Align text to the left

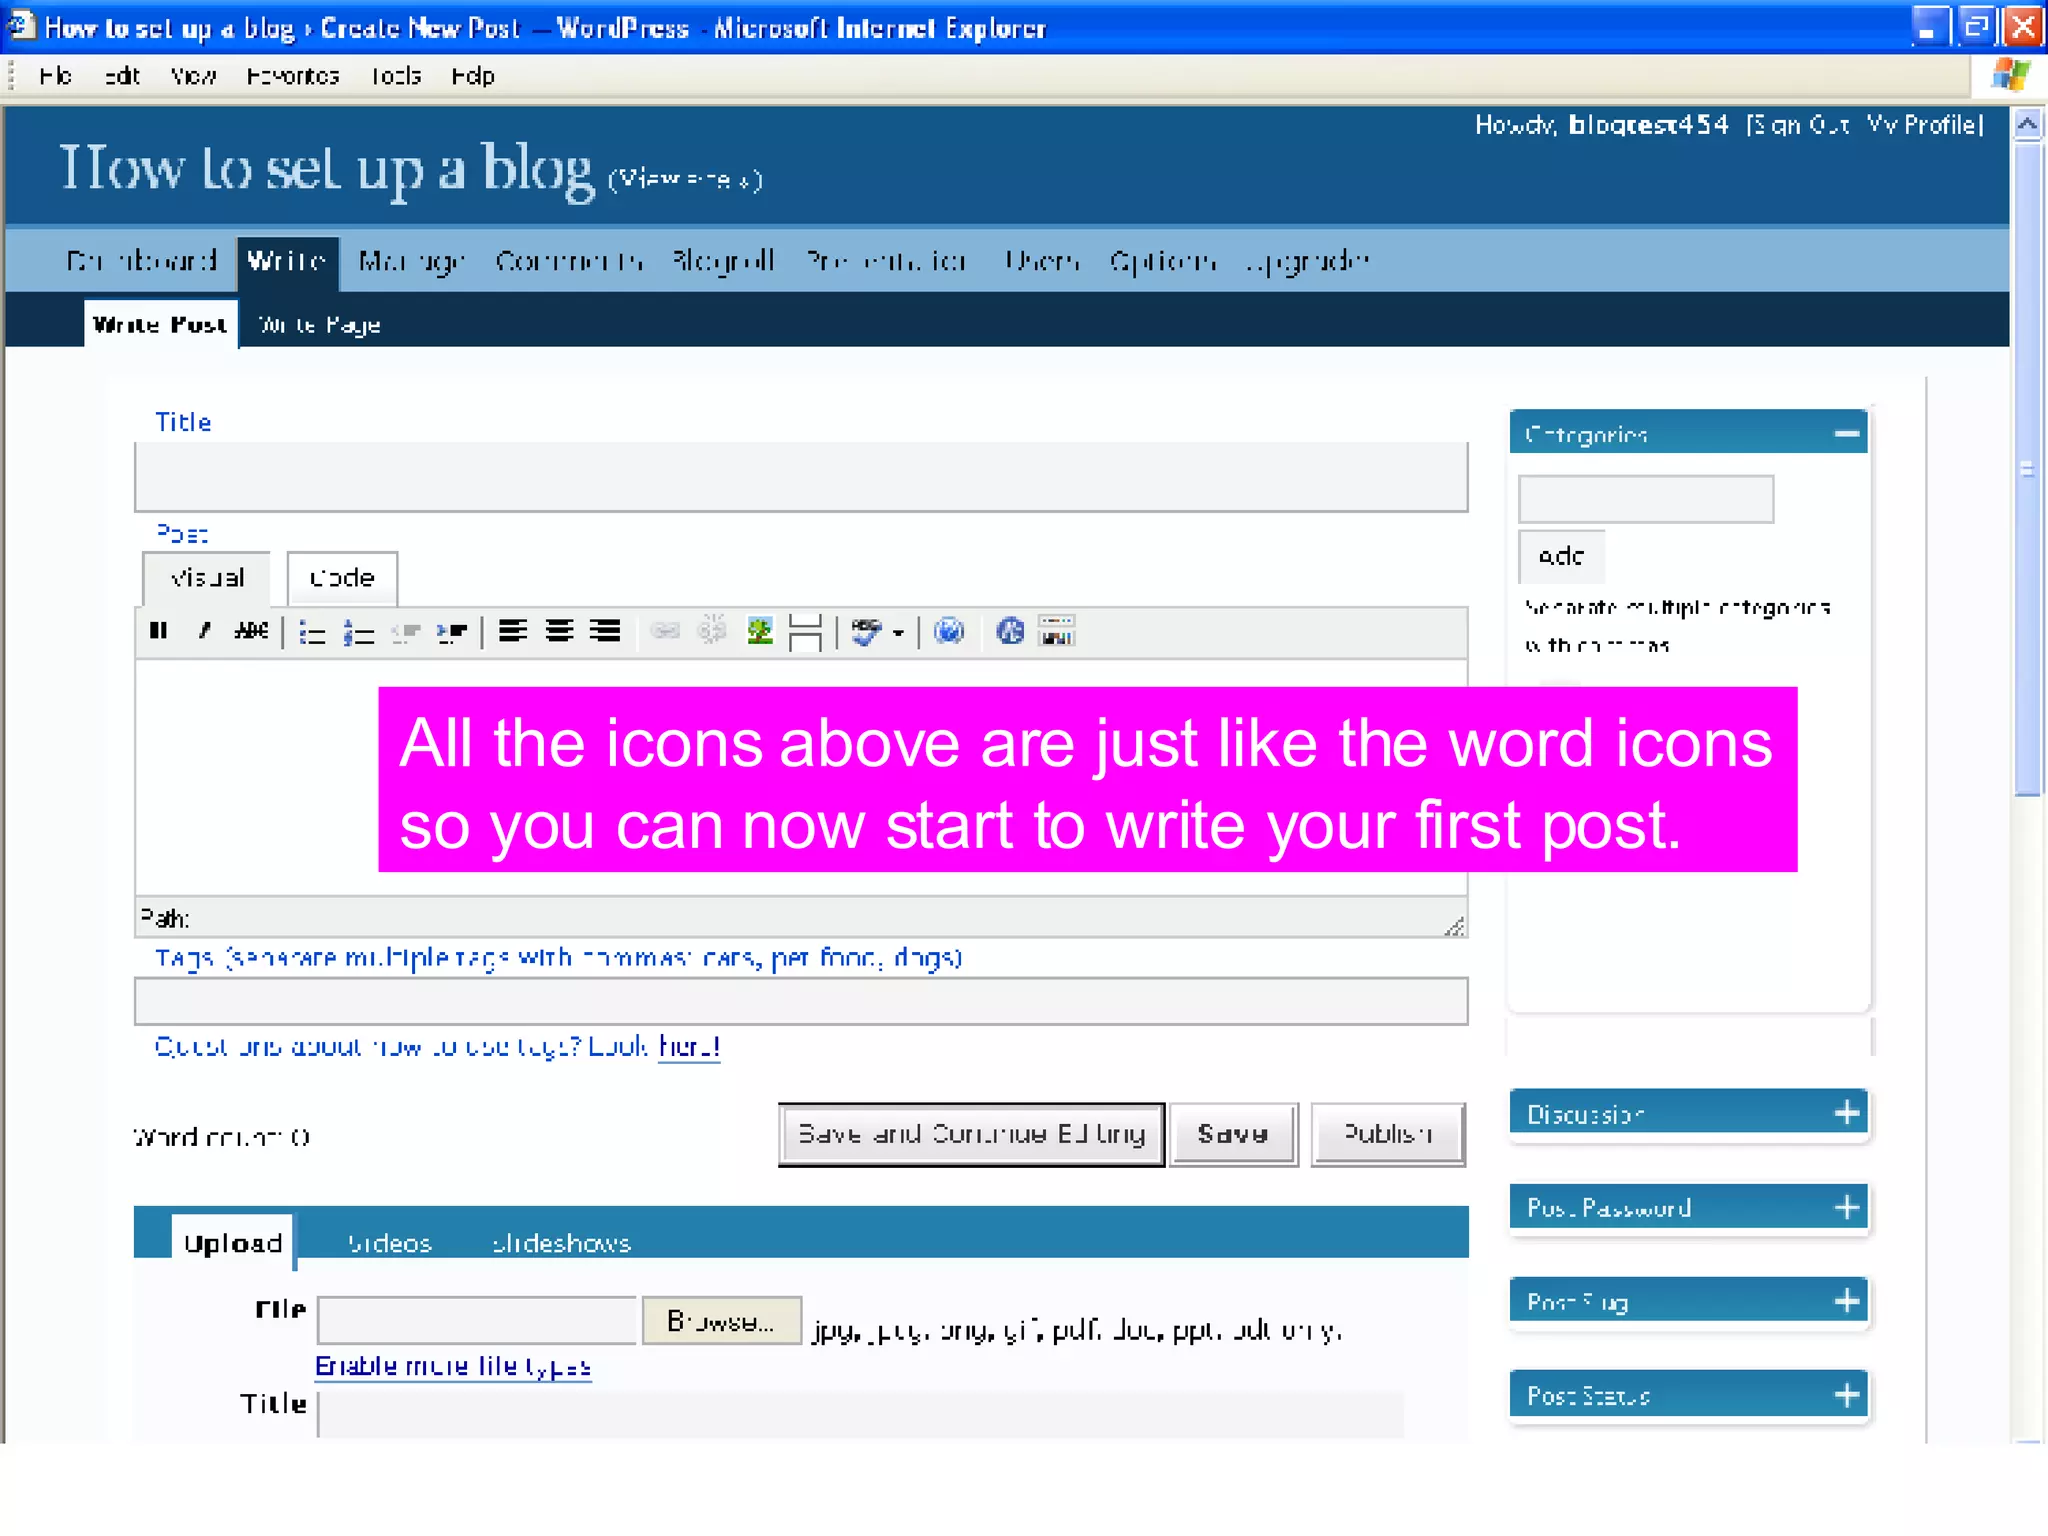click(513, 631)
